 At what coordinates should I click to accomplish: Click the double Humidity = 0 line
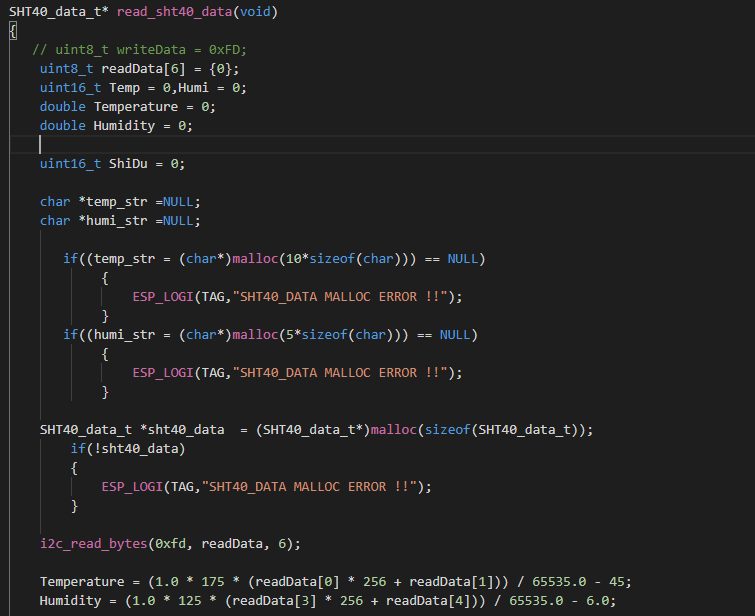coord(116,126)
